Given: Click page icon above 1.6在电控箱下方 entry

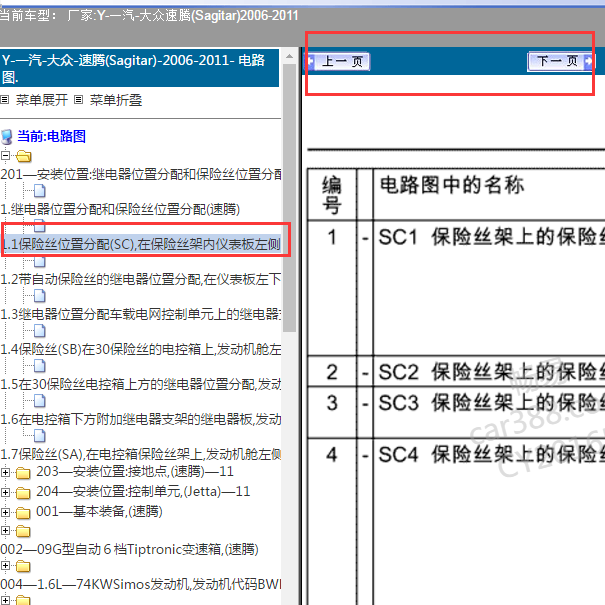Looking at the screenshot, I should [39, 401].
